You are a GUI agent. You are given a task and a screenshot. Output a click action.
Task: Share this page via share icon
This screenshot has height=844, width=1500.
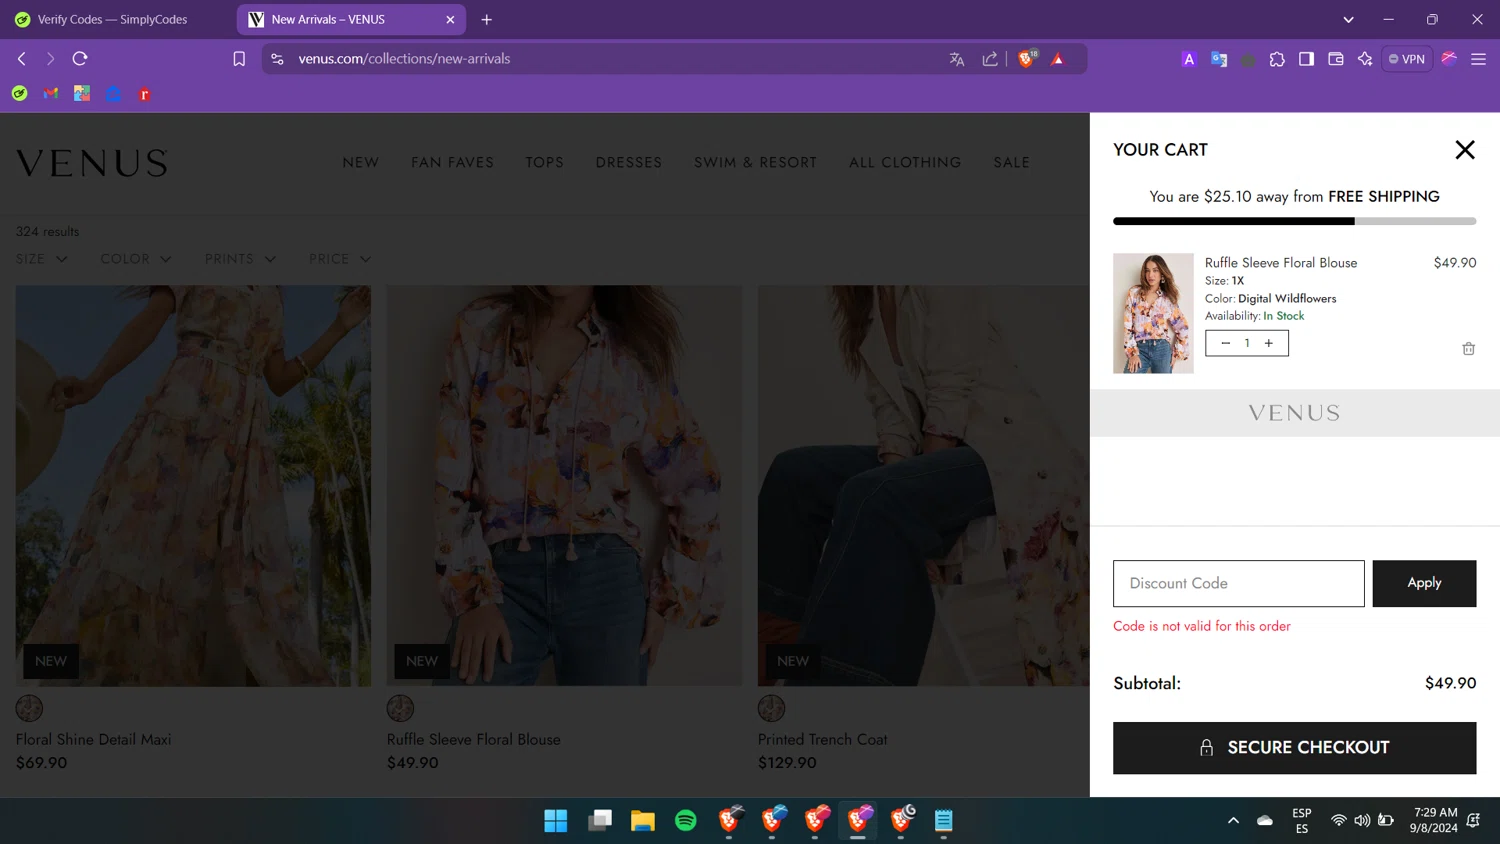pos(990,59)
